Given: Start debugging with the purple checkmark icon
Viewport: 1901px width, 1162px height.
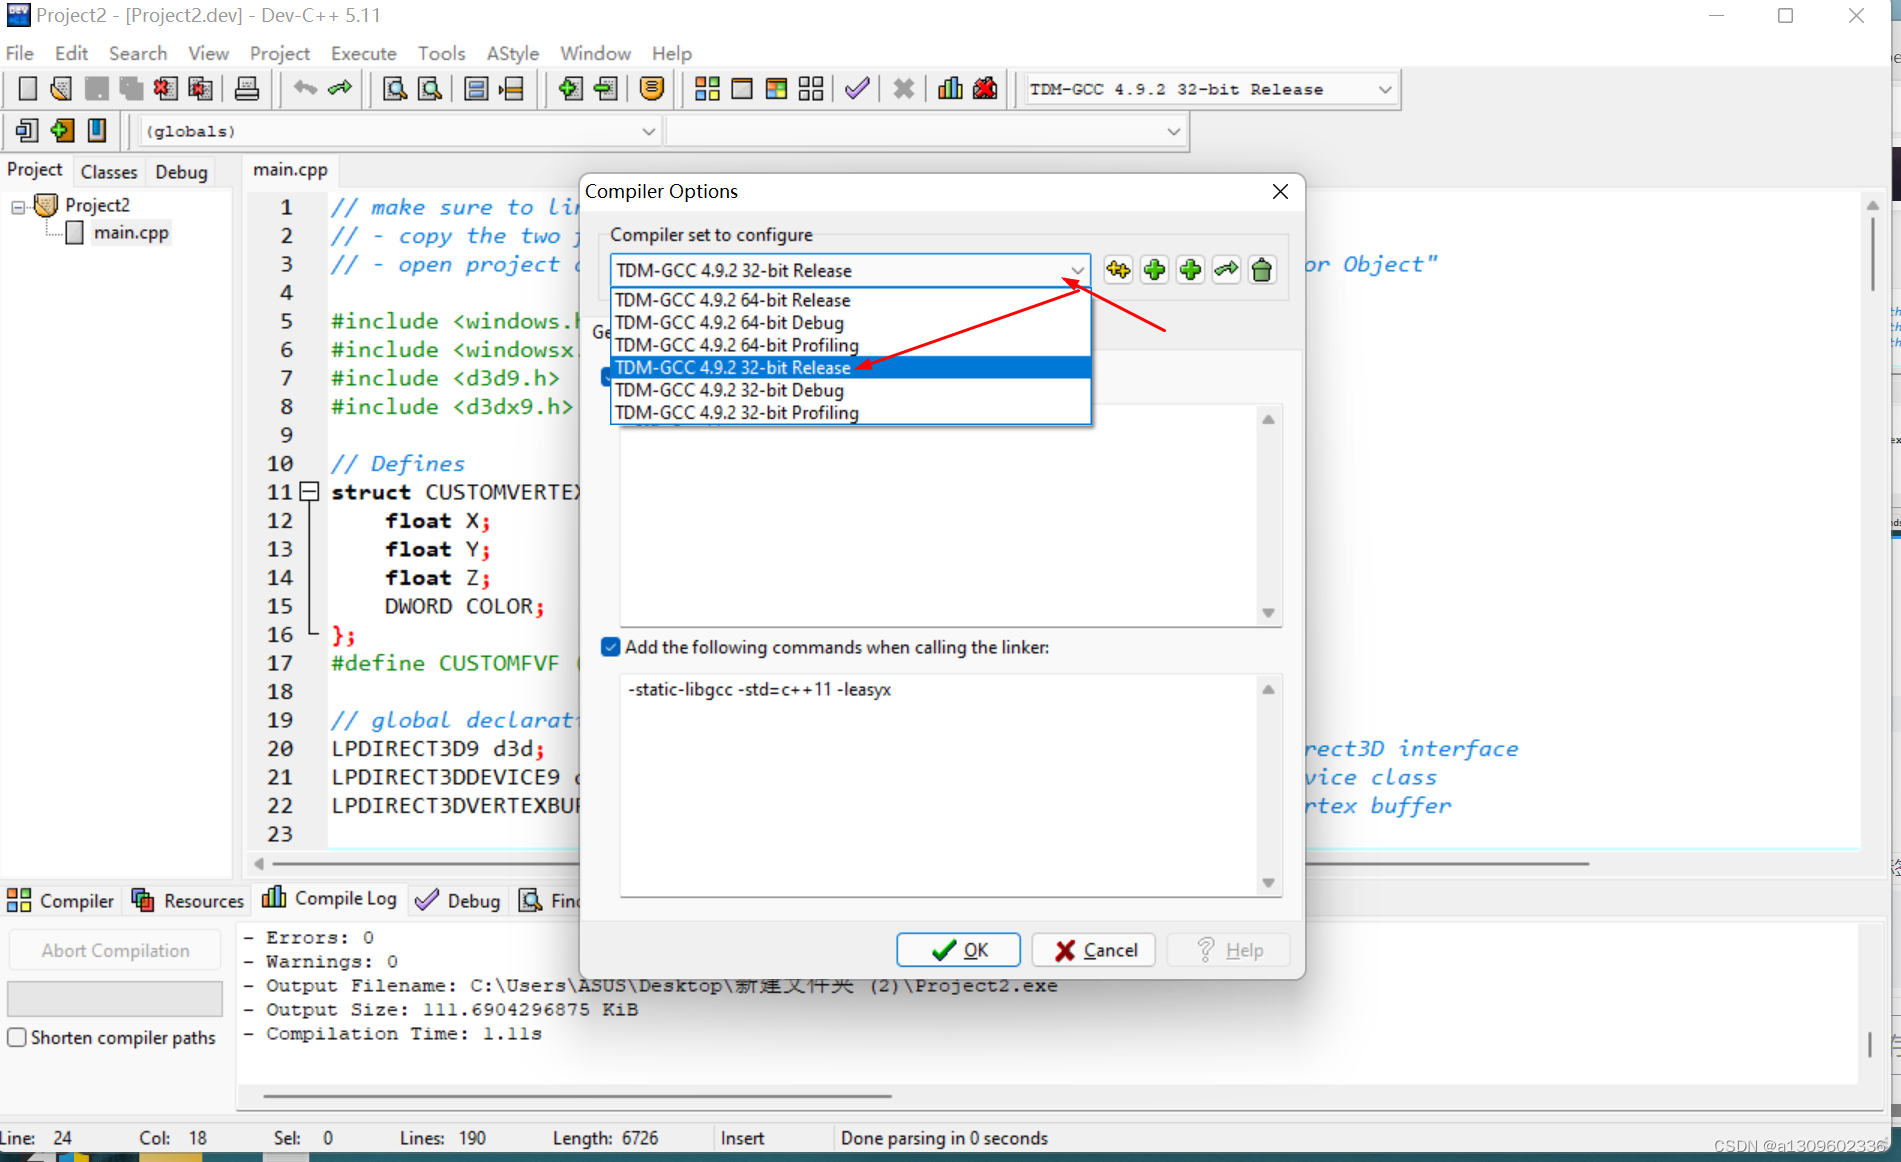Looking at the screenshot, I should click(857, 89).
